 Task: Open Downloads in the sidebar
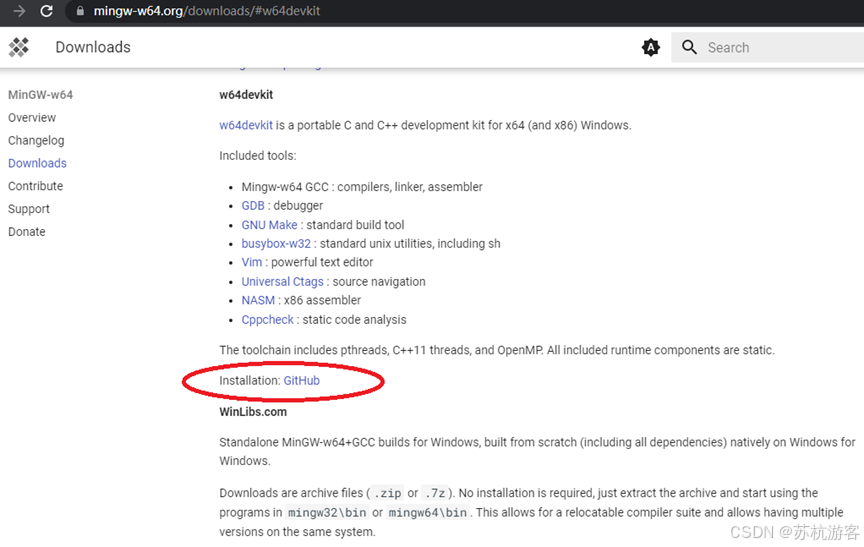click(x=37, y=163)
